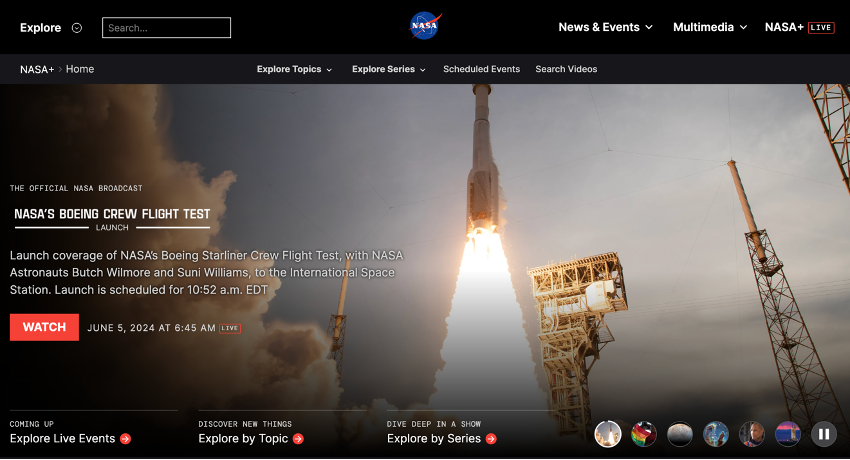Click the NASA+ breadcrumb link
Screen dimensions: 850x460
click(x=37, y=69)
